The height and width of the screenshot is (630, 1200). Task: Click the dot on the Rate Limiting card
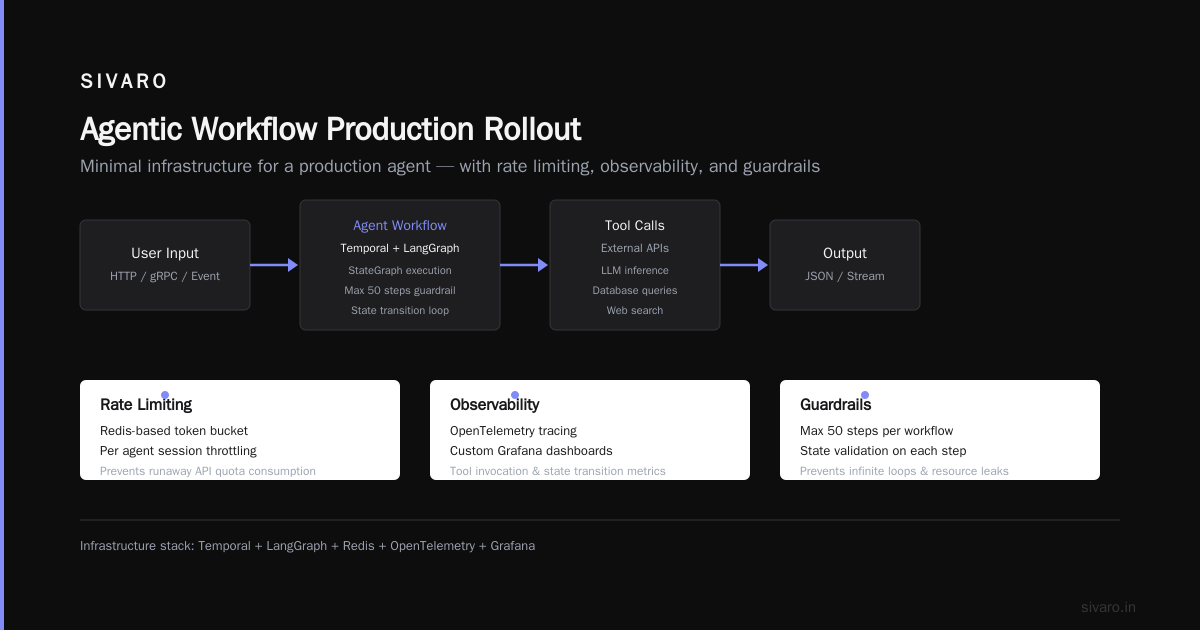click(165, 396)
